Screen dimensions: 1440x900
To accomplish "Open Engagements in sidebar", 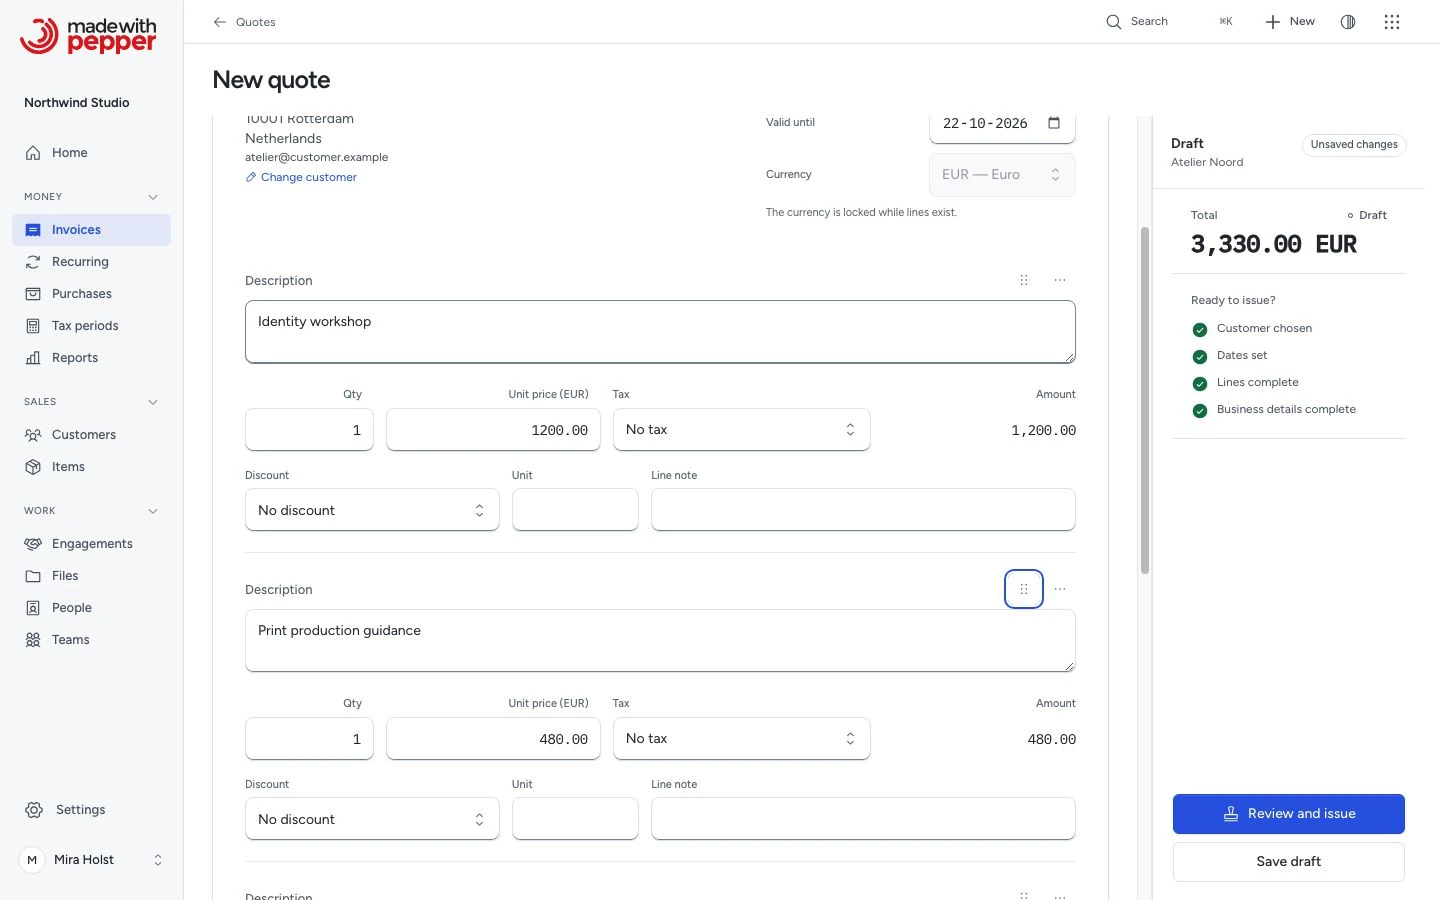I will tap(92, 544).
